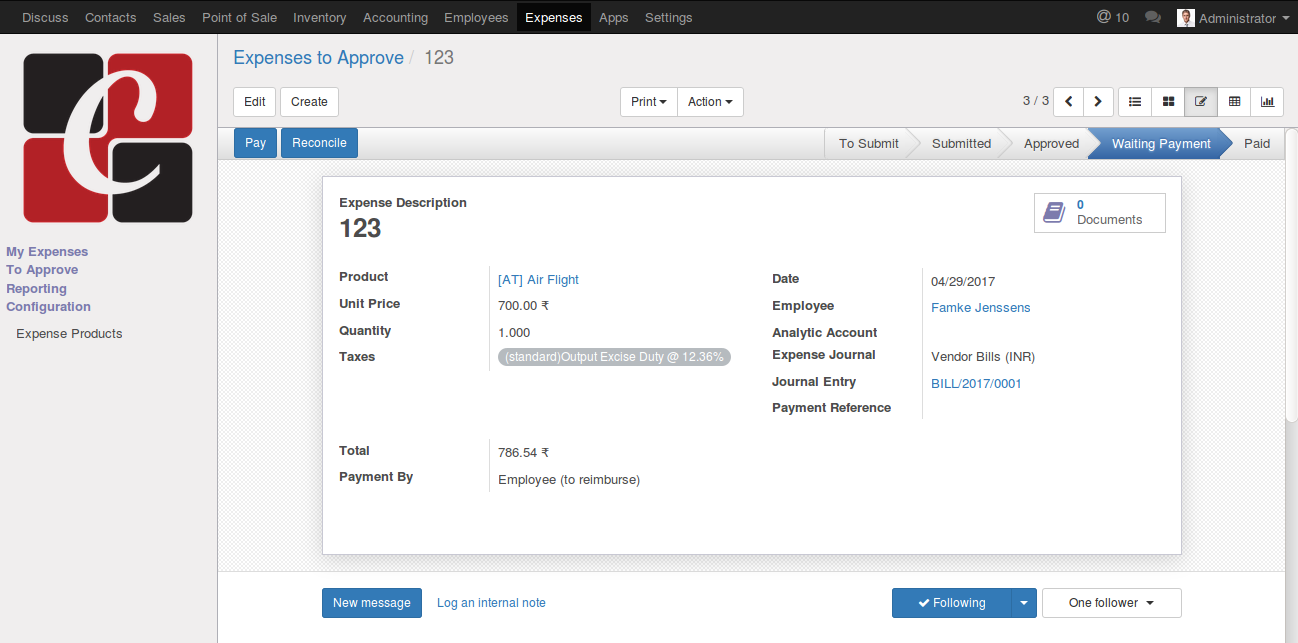Open the BILL/2017/0001 journal entry link
1298x643 pixels.
[976, 384]
